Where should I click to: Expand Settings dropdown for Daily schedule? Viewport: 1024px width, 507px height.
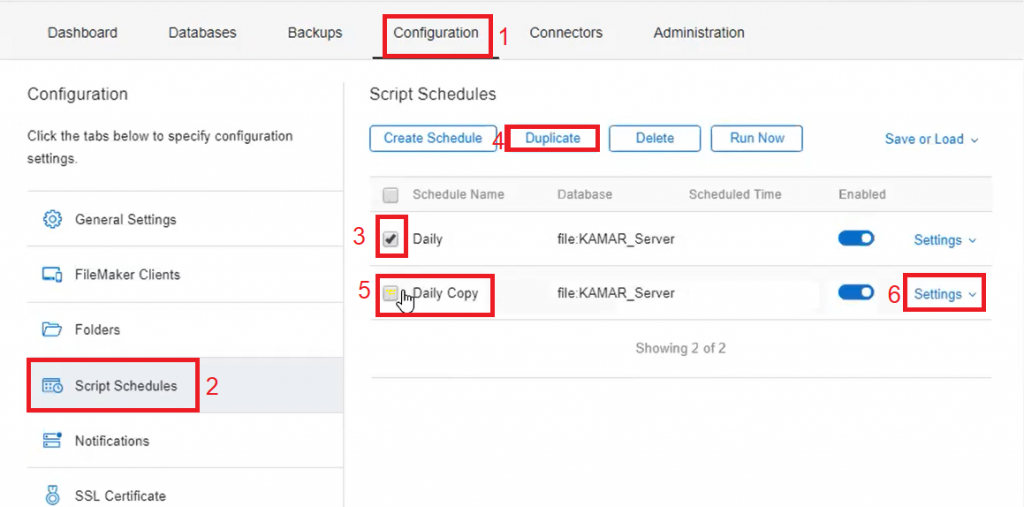(944, 240)
